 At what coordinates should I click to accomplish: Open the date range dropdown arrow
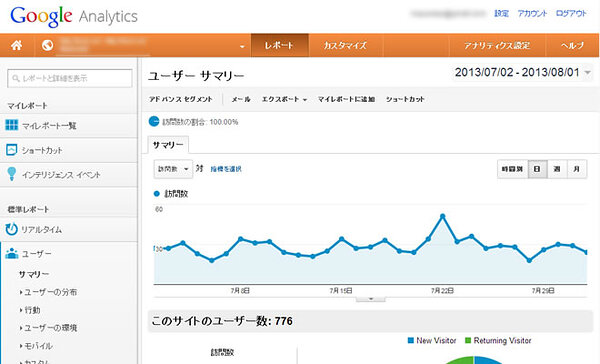[587, 72]
